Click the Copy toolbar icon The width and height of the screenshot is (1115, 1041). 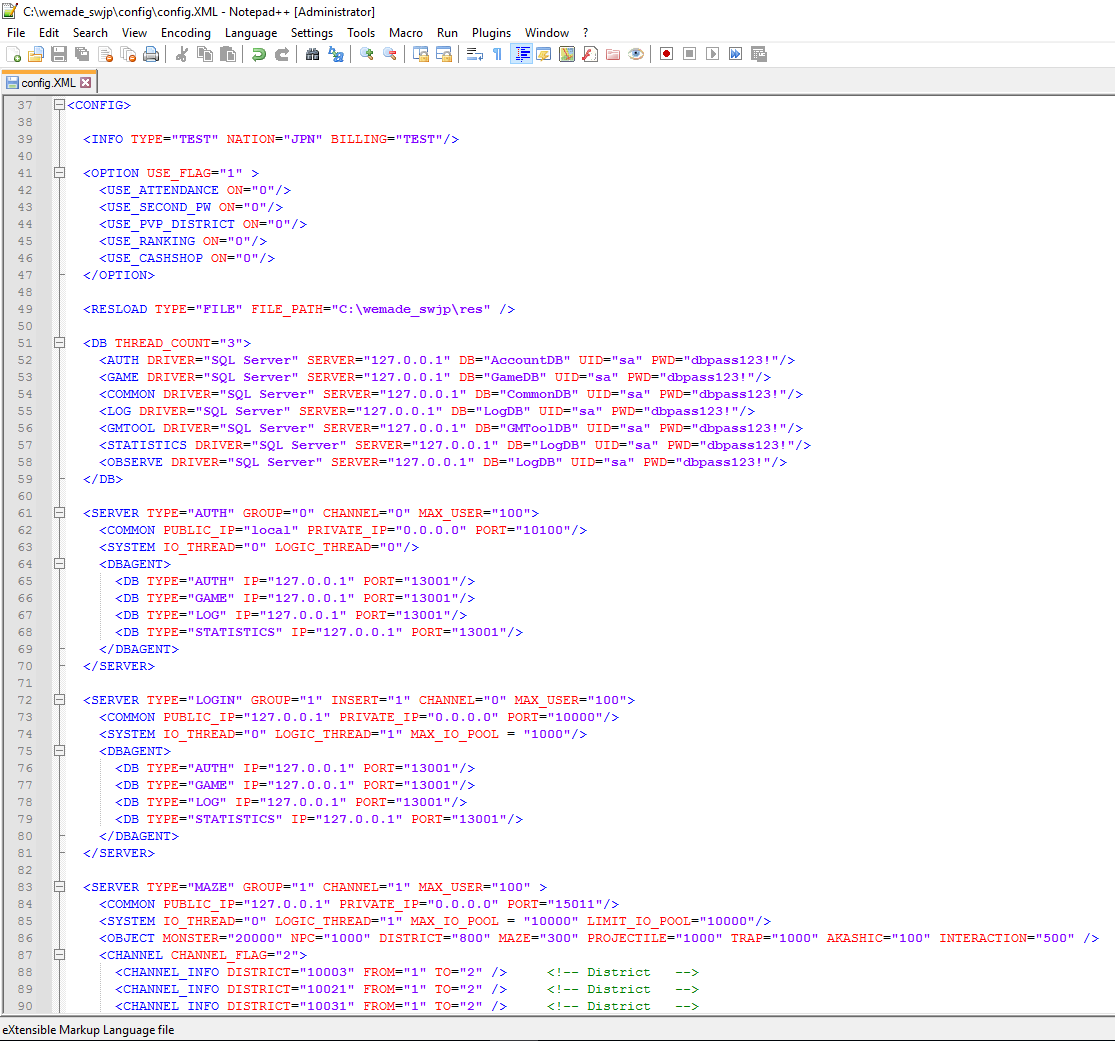coord(205,54)
